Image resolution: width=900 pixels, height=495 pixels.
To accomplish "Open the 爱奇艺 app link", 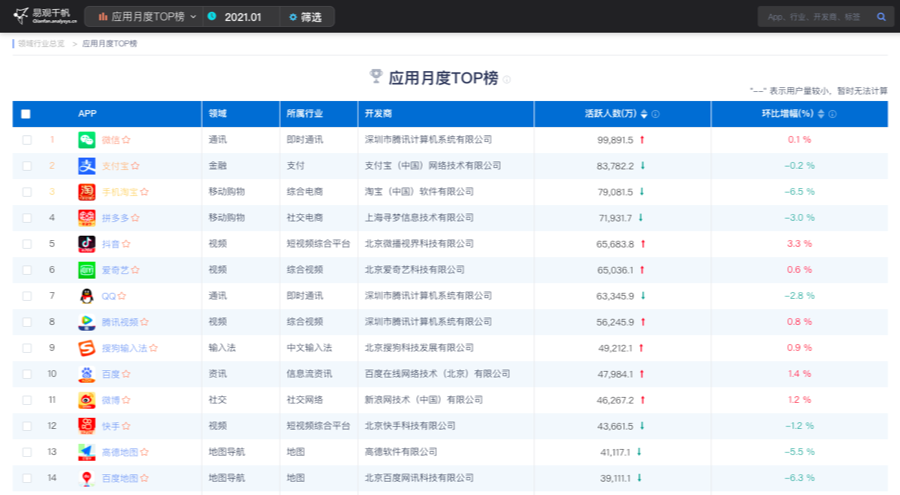I will pyautogui.click(x=115, y=270).
